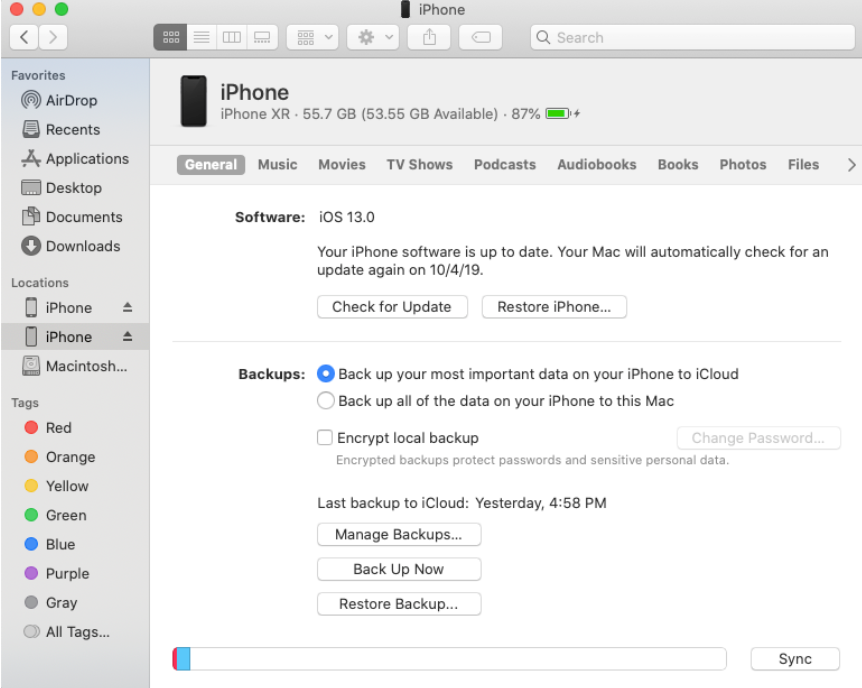Enable Encrypt local backup checkbox
This screenshot has width=862, height=688.
(x=325, y=437)
